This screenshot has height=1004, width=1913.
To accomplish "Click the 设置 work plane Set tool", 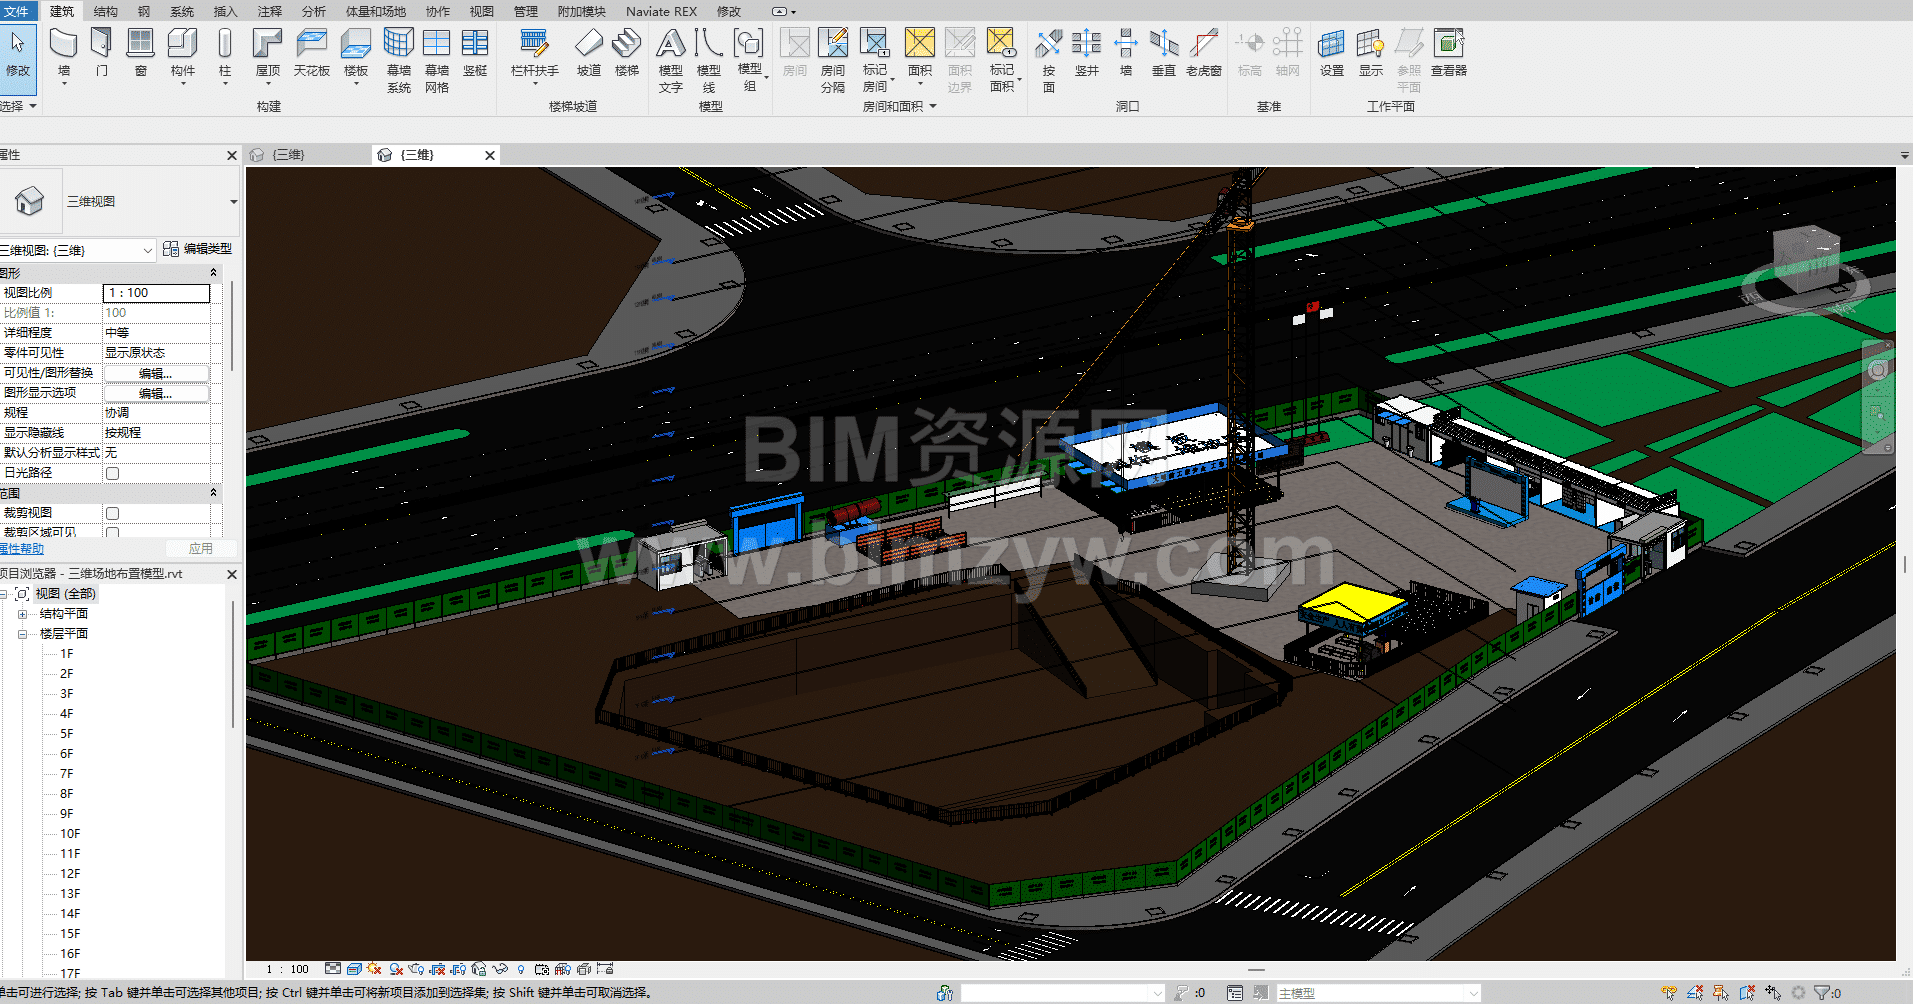I will [x=1331, y=54].
